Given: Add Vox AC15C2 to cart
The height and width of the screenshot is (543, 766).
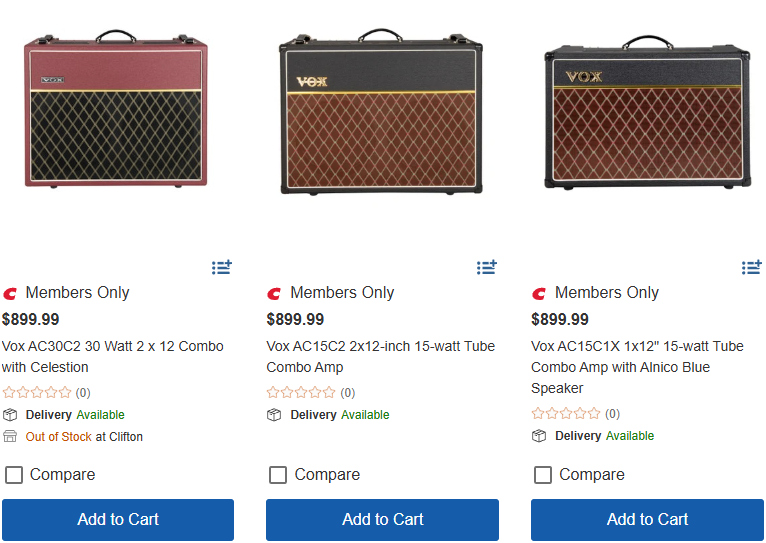Looking at the screenshot, I should click(382, 520).
